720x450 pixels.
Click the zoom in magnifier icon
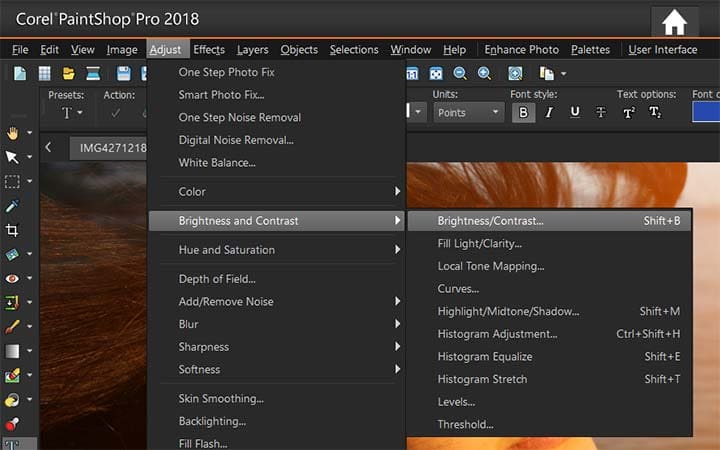(x=484, y=73)
